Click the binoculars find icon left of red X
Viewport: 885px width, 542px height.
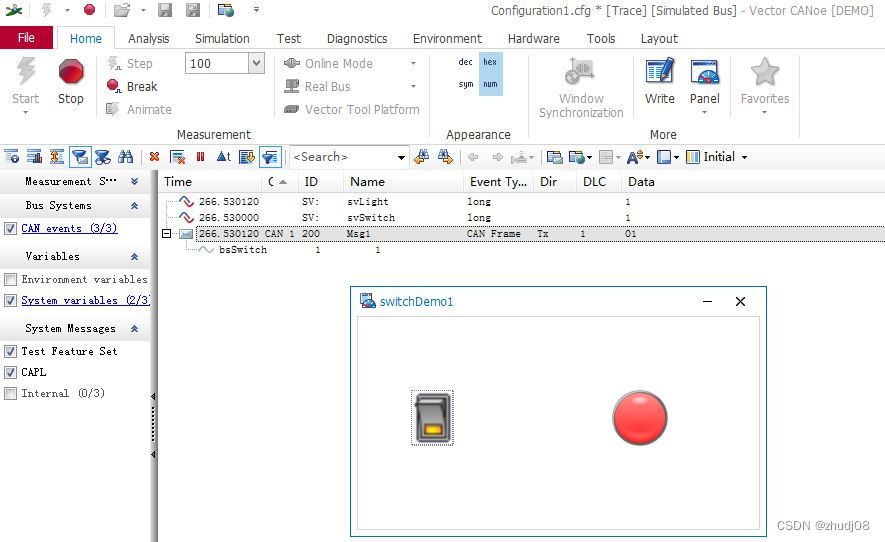point(125,157)
